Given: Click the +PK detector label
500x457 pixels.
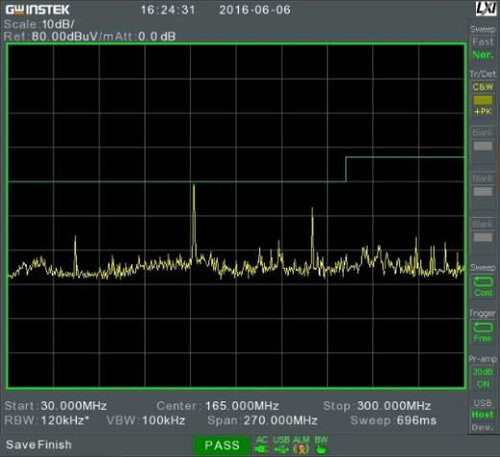Looking at the screenshot, I should point(483,112).
